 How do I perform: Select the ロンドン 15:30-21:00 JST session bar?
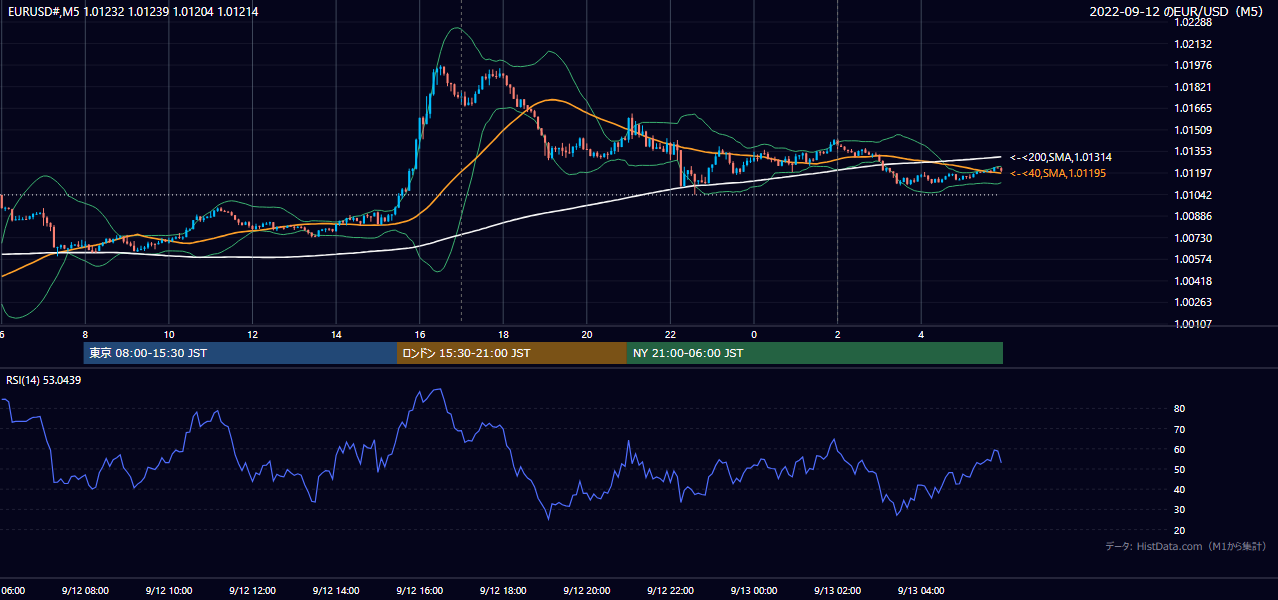click(x=512, y=353)
